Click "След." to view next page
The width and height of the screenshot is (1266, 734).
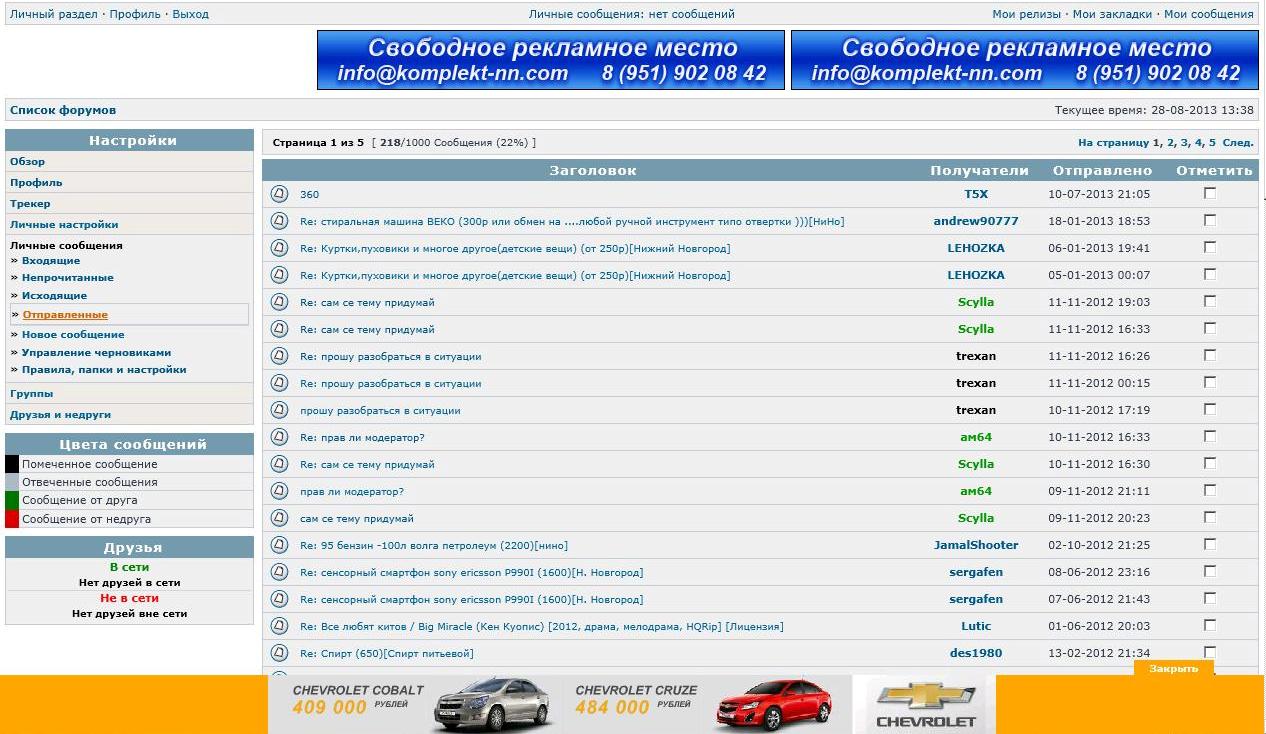[x=1238, y=143]
